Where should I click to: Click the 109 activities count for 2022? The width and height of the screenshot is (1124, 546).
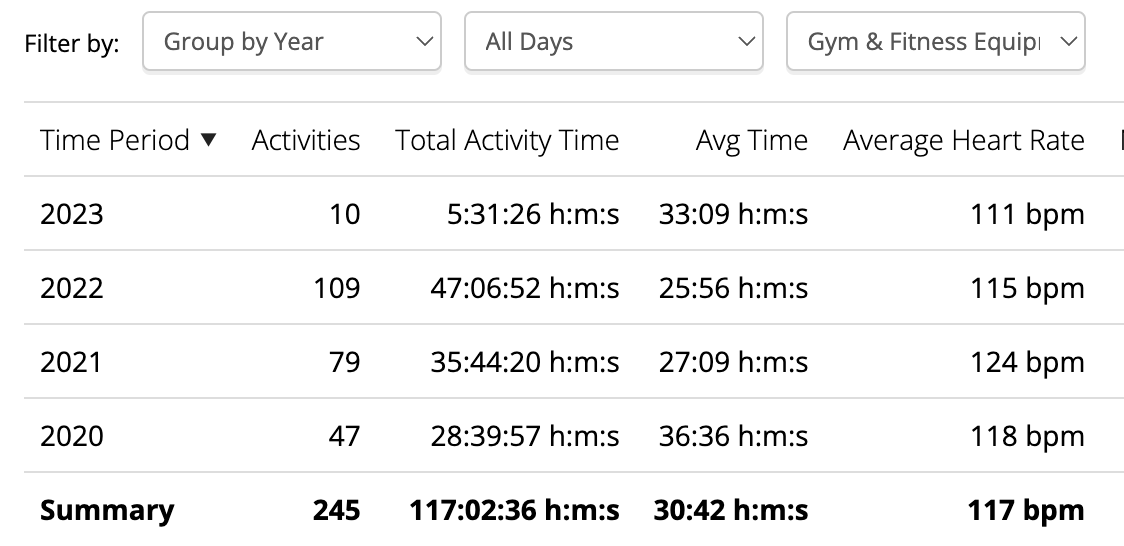(335, 288)
